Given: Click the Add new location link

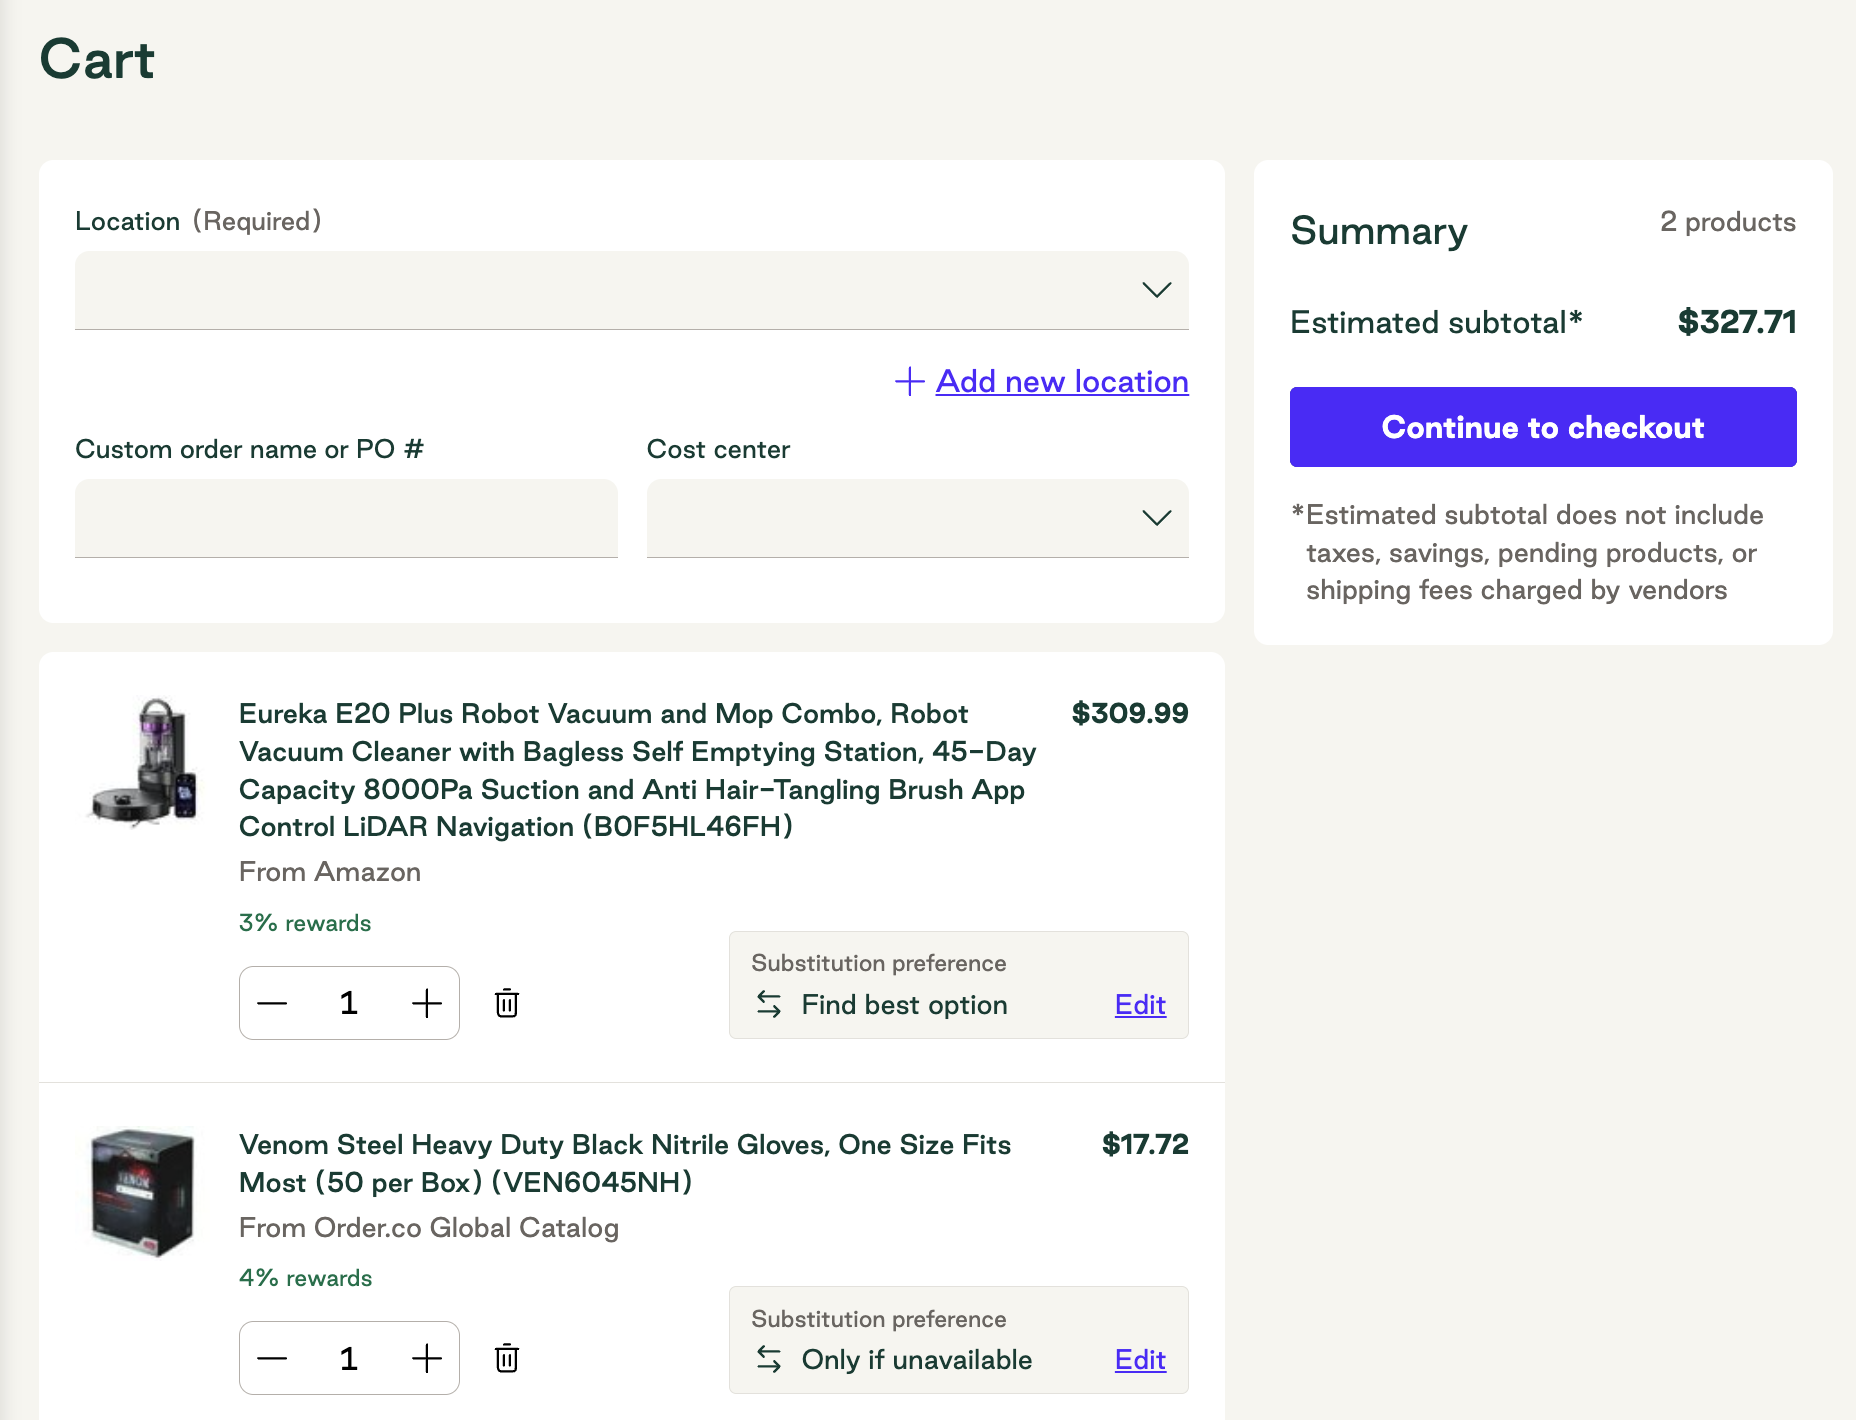Looking at the screenshot, I should pyautogui.click(x=1062, y=381).
